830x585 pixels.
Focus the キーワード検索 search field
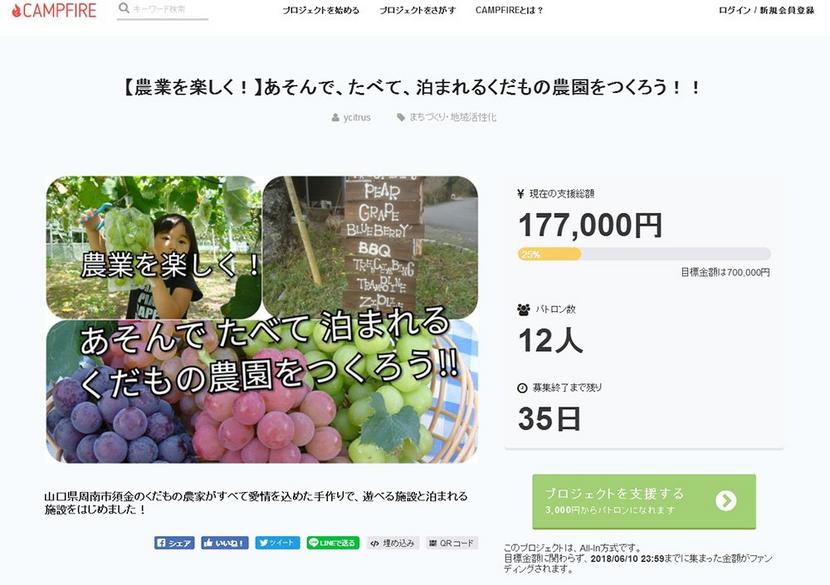(163, 10)
